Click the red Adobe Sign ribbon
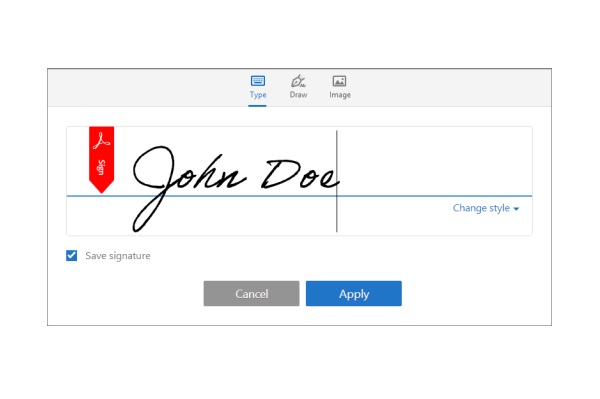 point(101,160)
